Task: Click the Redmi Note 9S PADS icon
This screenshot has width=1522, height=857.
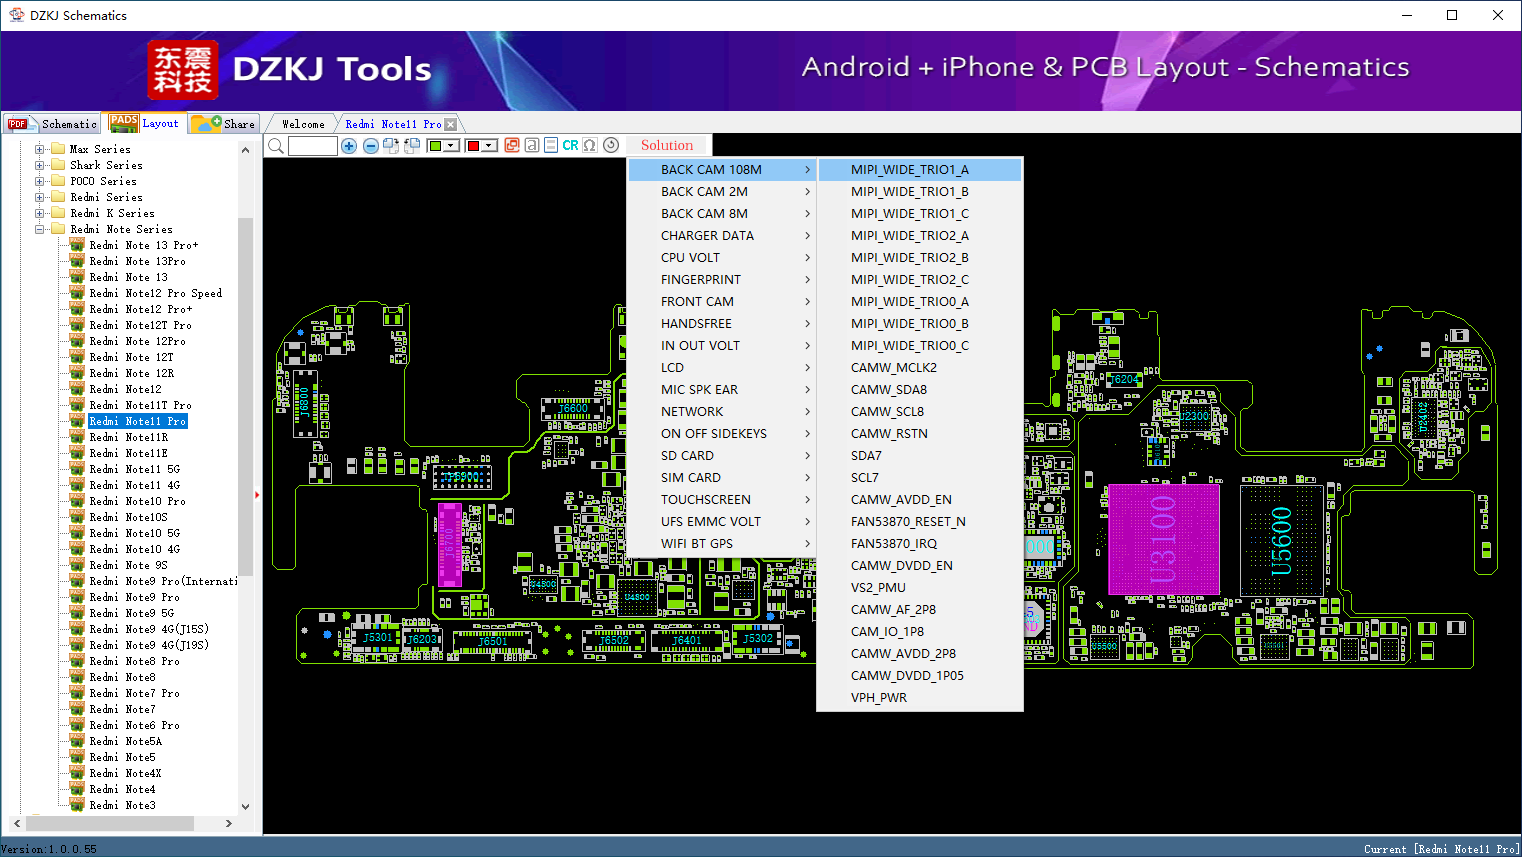Action: coord(77,565)
